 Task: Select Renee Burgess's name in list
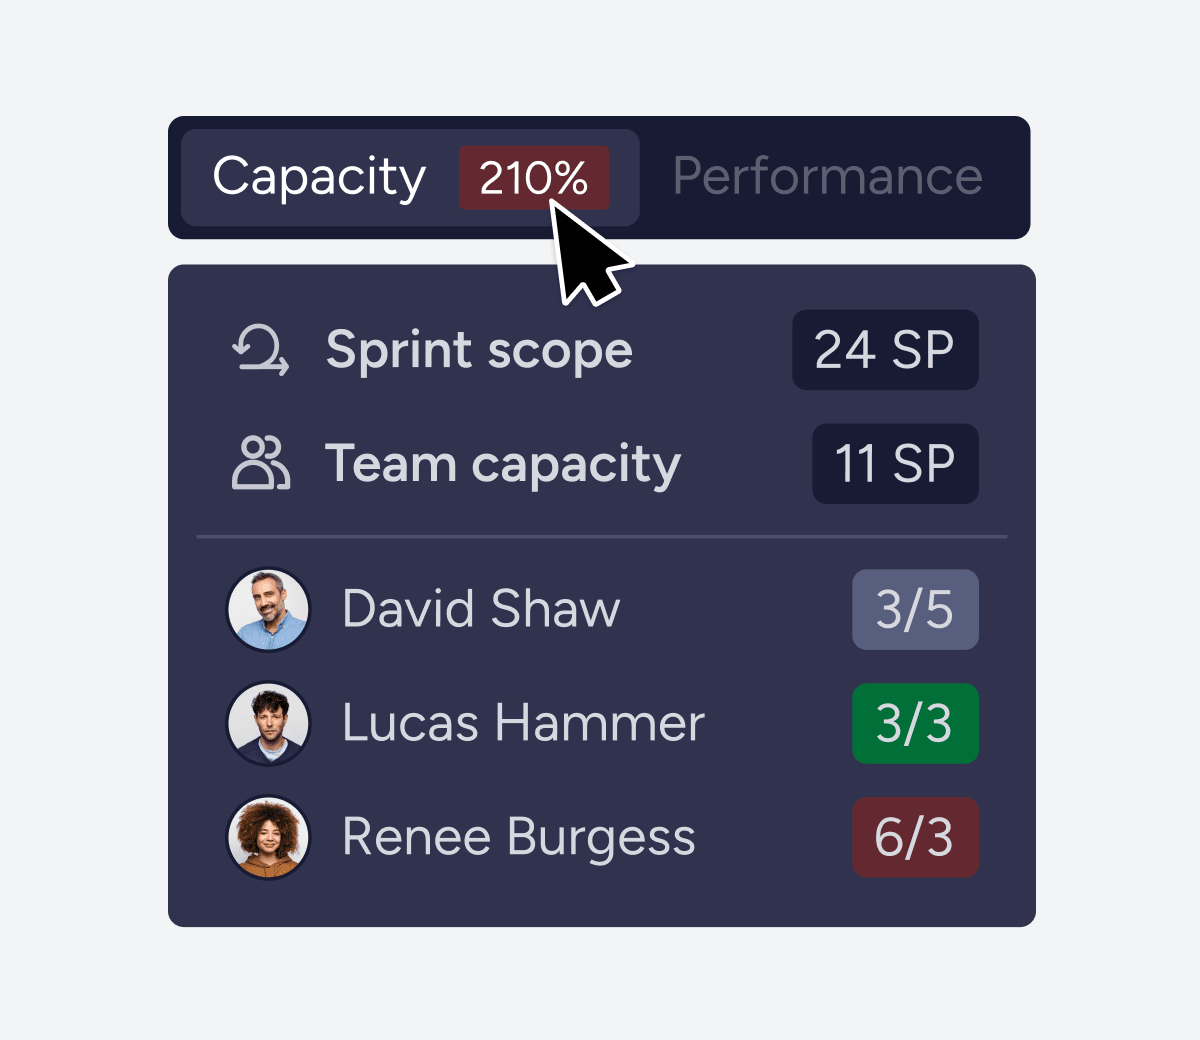tap(518, 837)
